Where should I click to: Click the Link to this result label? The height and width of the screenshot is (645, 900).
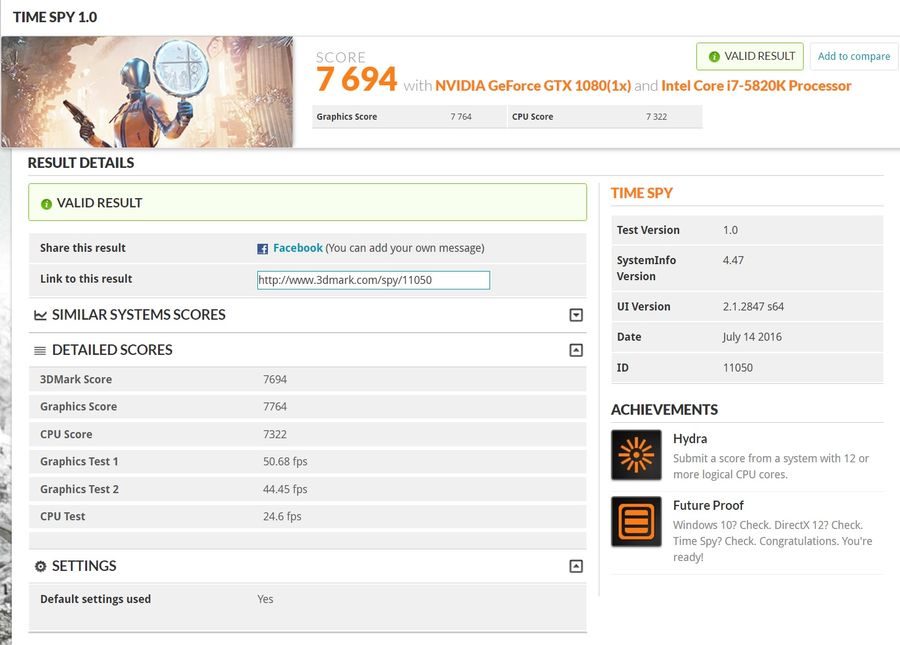(x=86, y=279)
